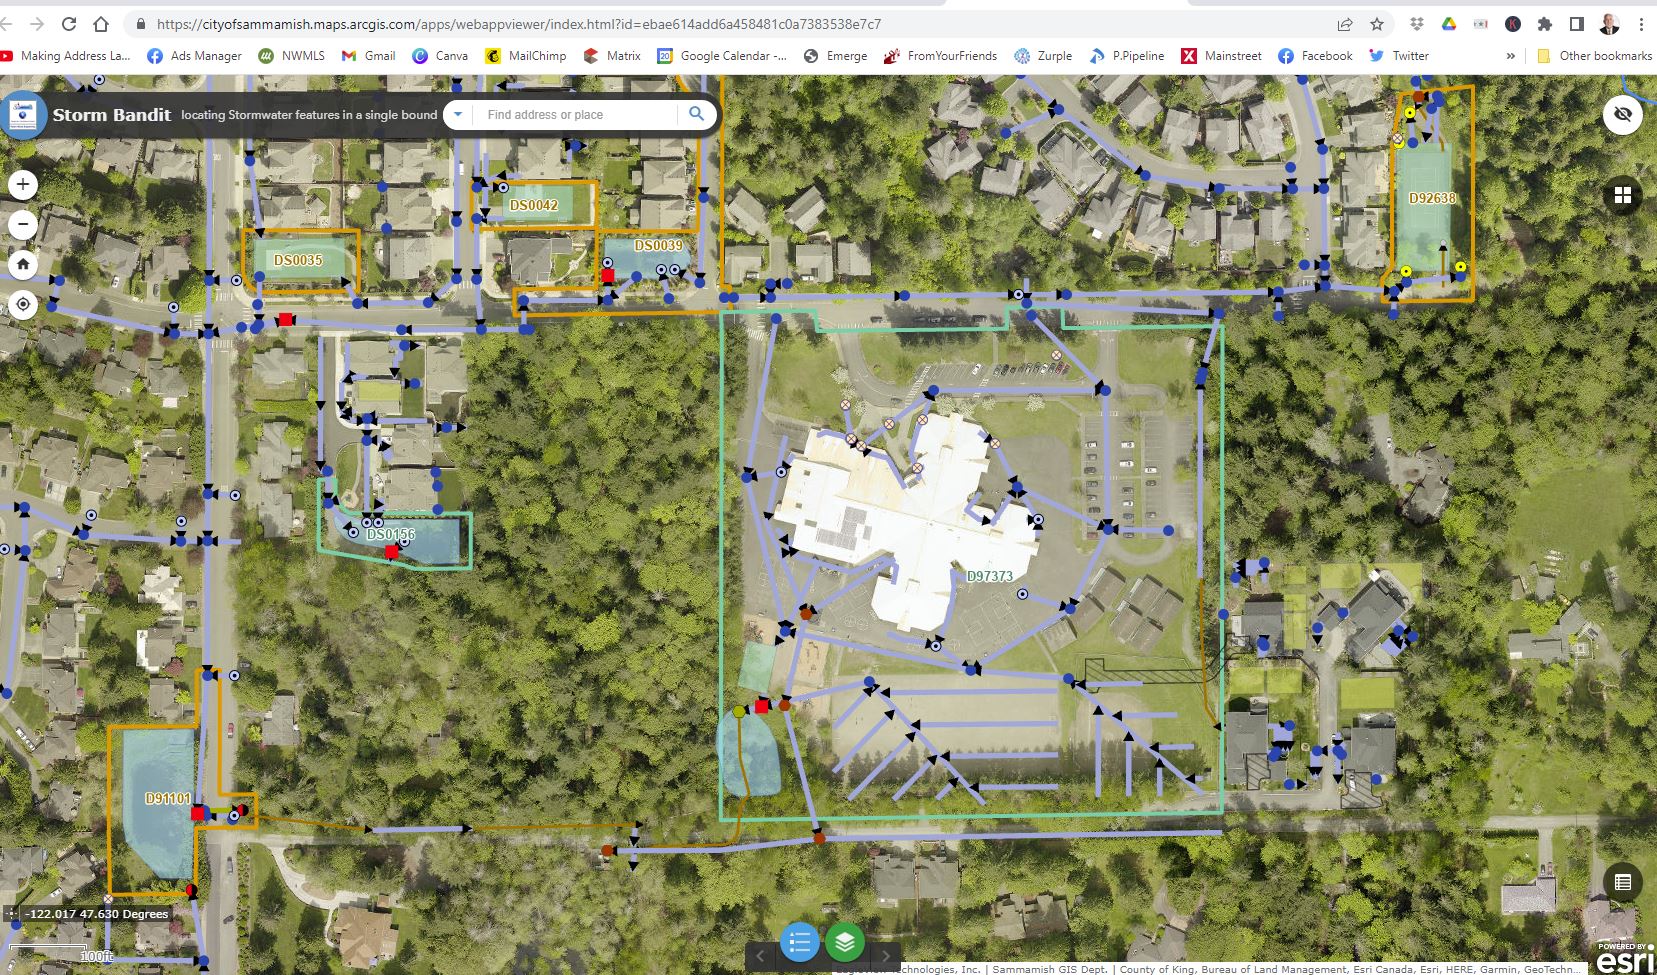Advance the widget carousel with the right arrow
The image size is (1657, 975).
click(885, 956)
